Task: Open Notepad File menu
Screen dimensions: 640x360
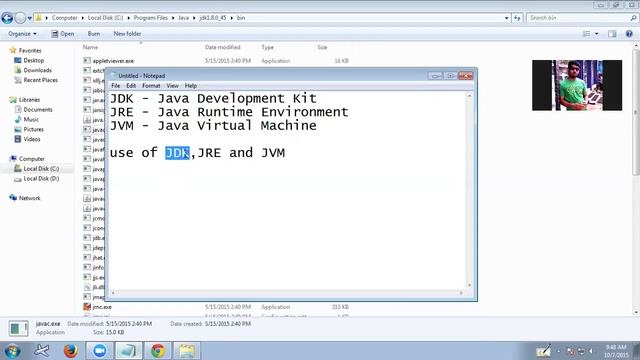Action: pos(116,86)
